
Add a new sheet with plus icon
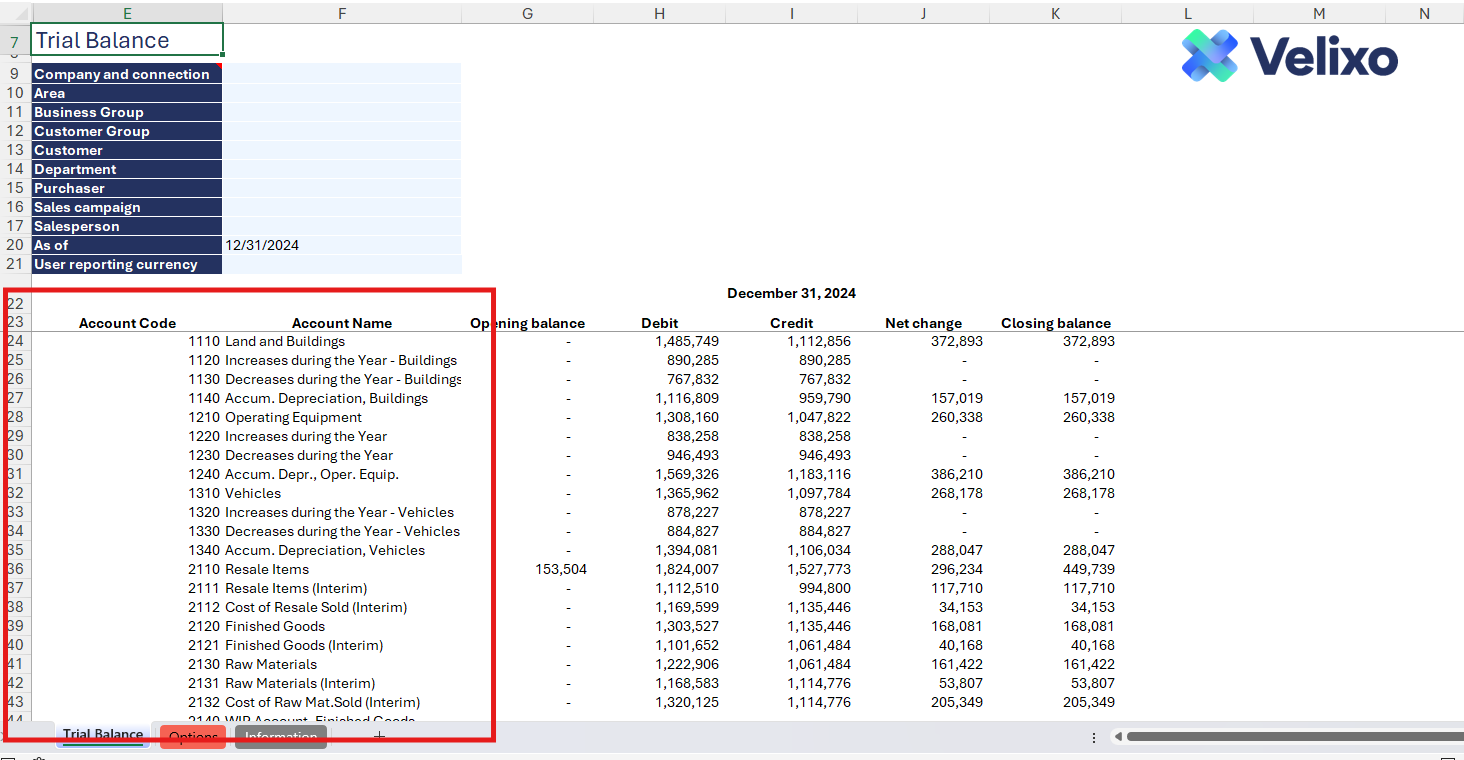(378, 737)
